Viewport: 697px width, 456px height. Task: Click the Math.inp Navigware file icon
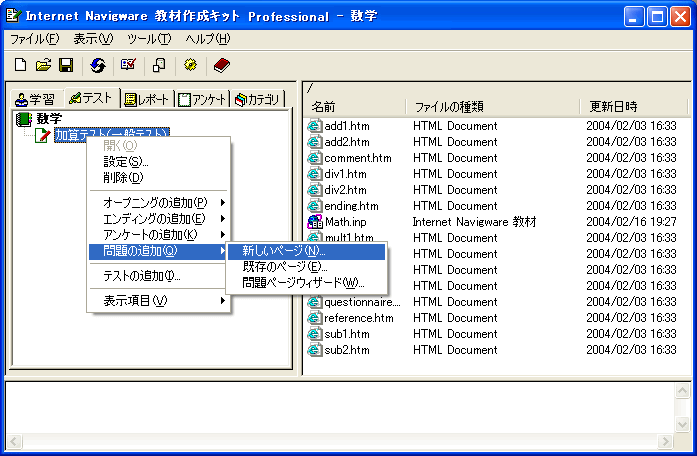(x=315, y=221)
